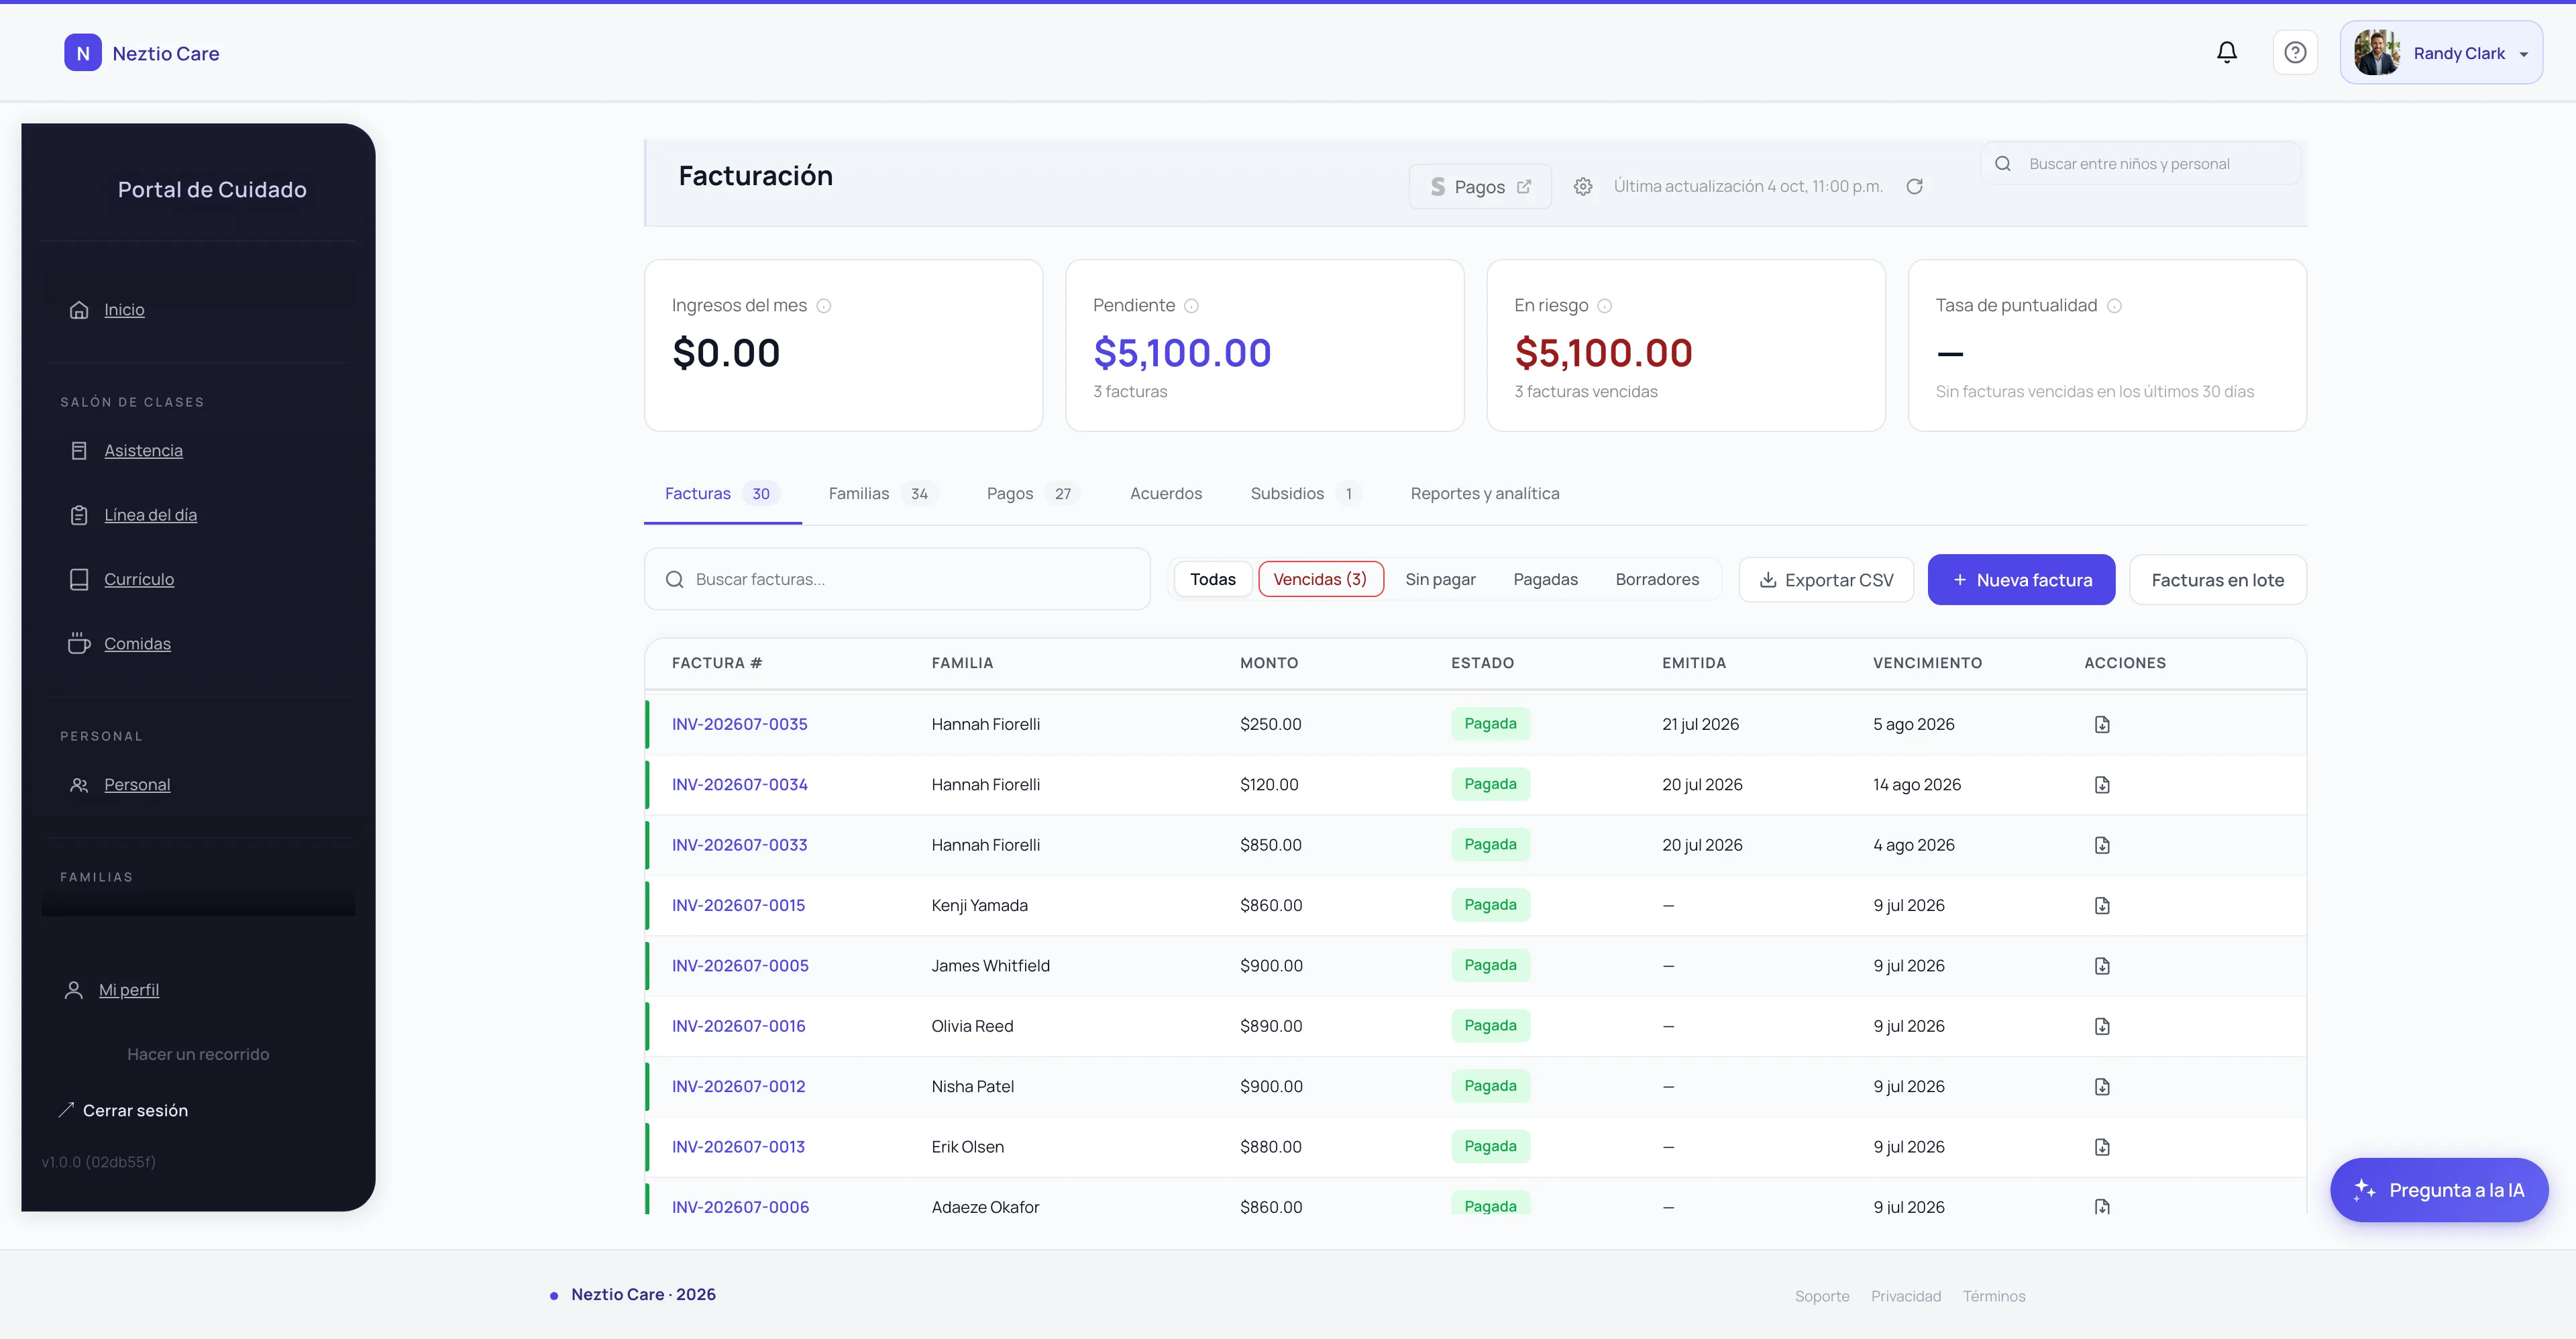Show info for Pendiente card
2576x1339 pixels.
coord(1191,306)
